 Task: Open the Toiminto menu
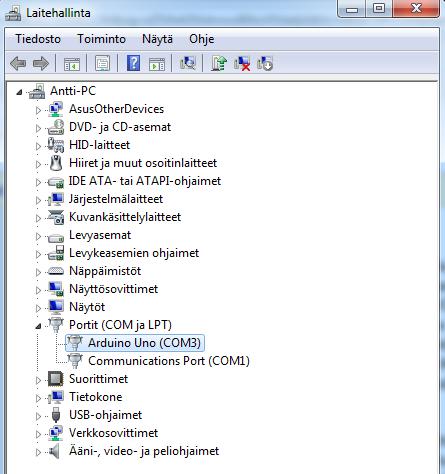point(101,39)
